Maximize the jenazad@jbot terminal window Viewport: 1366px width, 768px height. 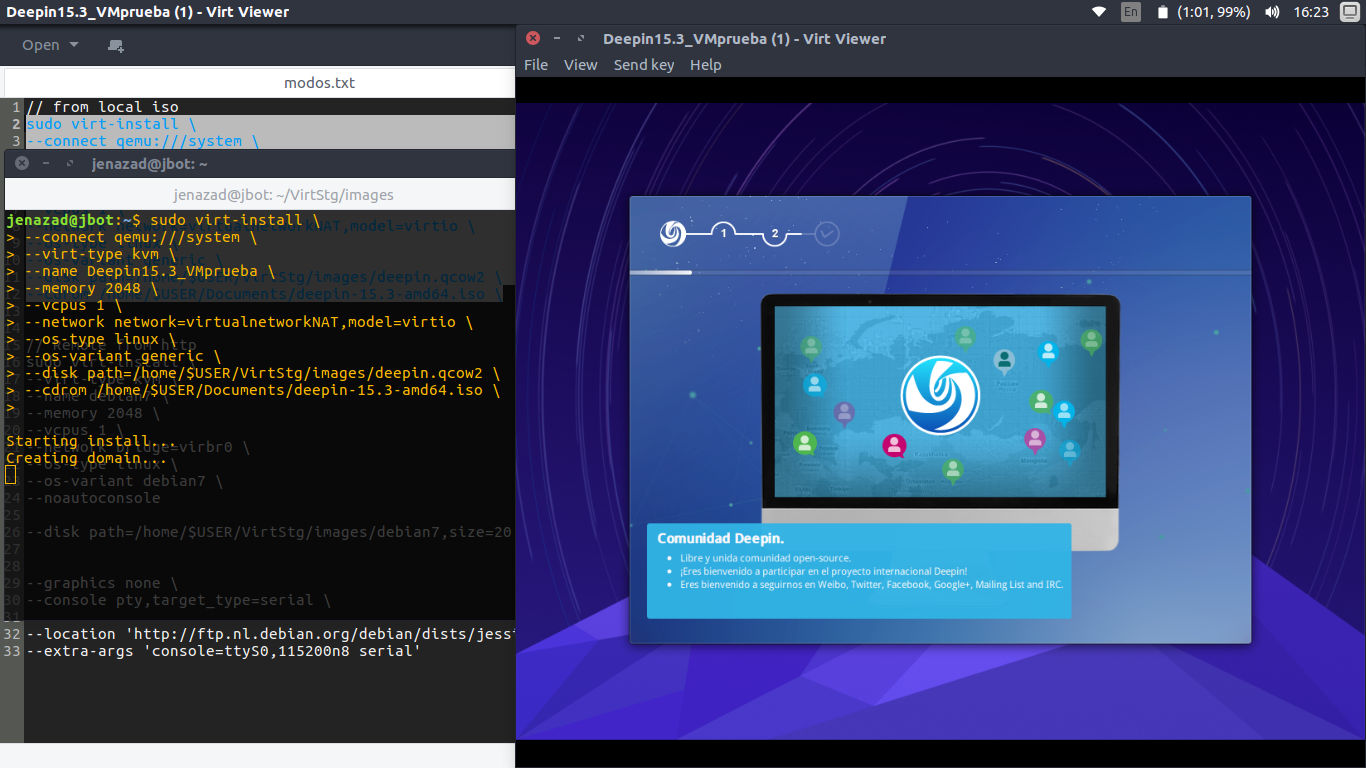pos(69,163)
